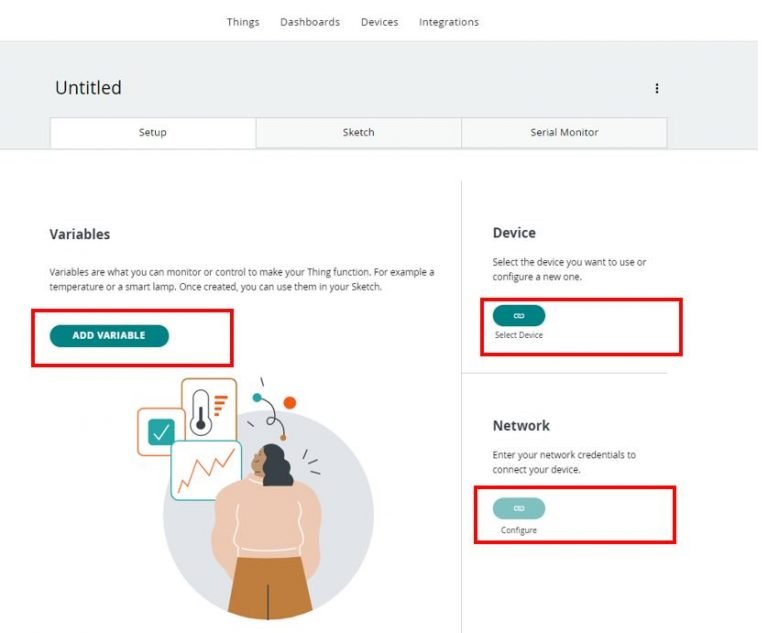
Task: Navigate to Devices page
Action: 380,22
